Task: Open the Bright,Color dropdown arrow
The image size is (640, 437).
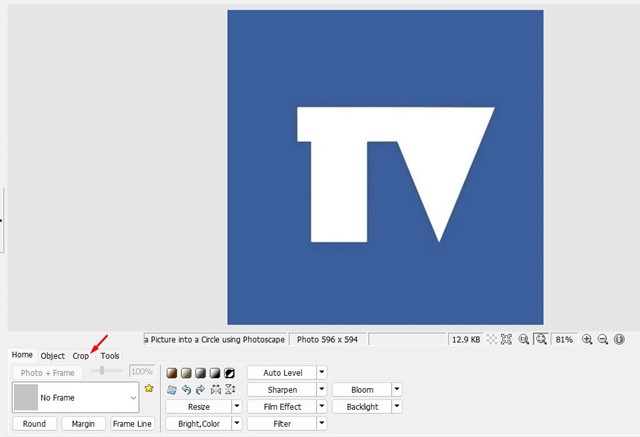Action: [237, 423]
